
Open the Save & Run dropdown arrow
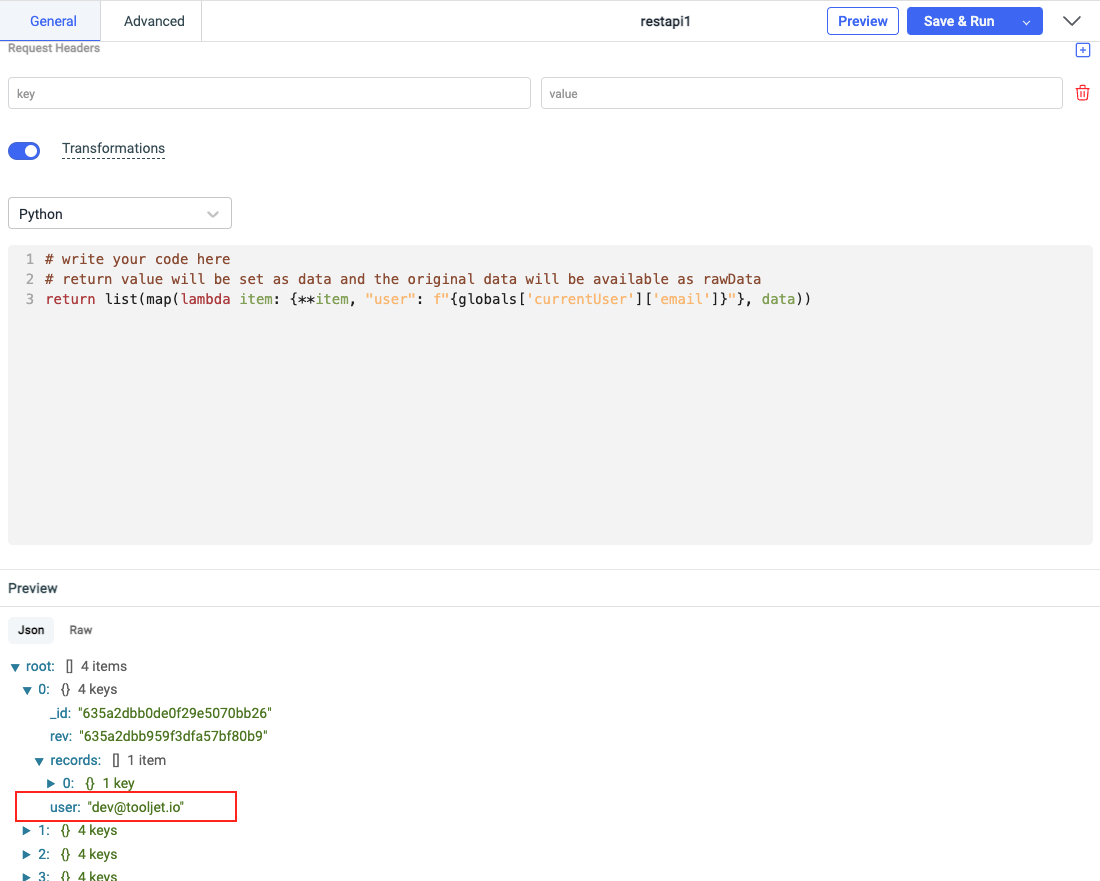[1025, 22]
